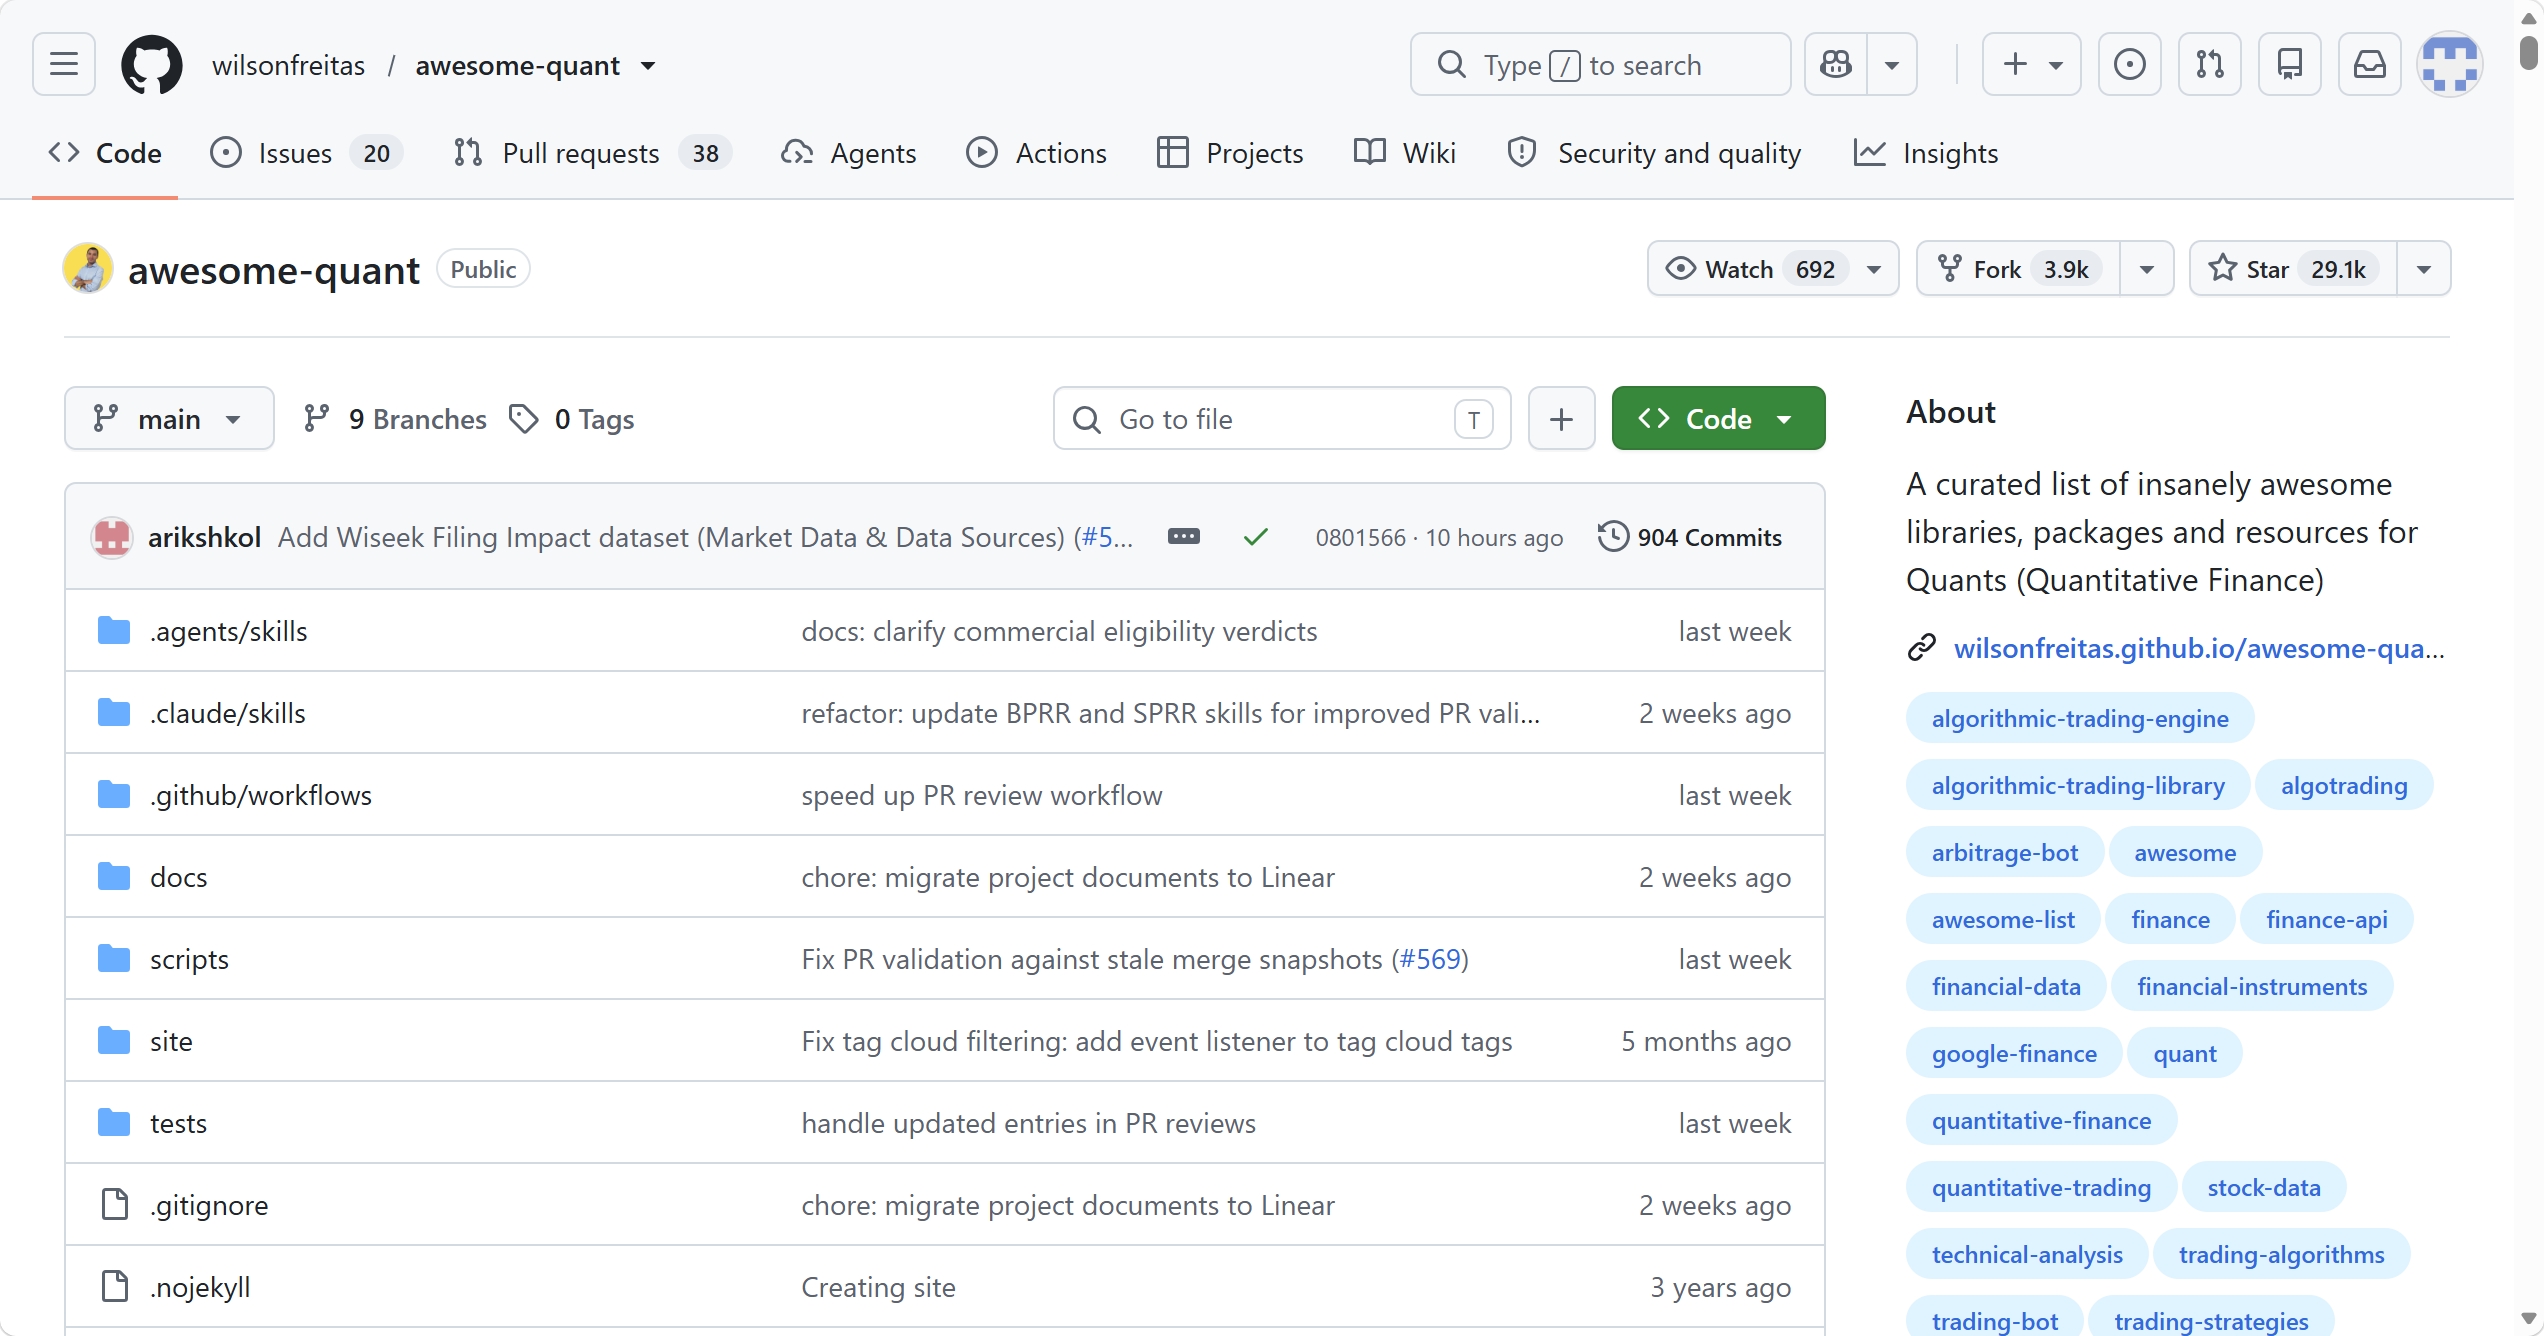Open the Projects tab
Viewport: 2544px width, 1336px height.
point(1230,153)
